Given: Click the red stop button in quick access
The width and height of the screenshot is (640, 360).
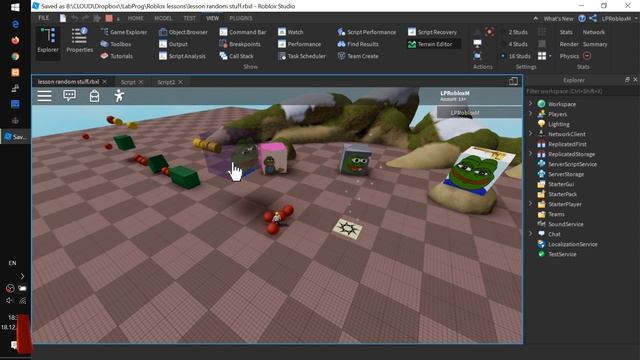Looking at the screenshot, I should [109, 18].
